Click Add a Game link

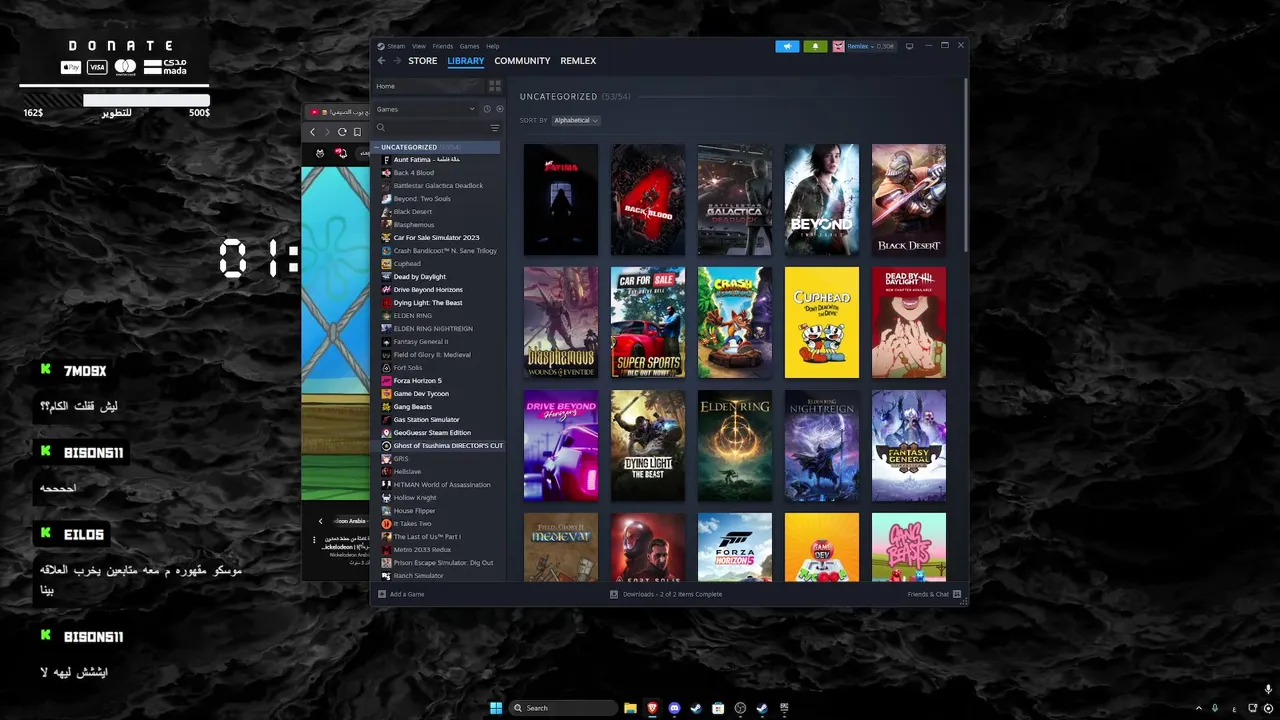coord(407,594)
